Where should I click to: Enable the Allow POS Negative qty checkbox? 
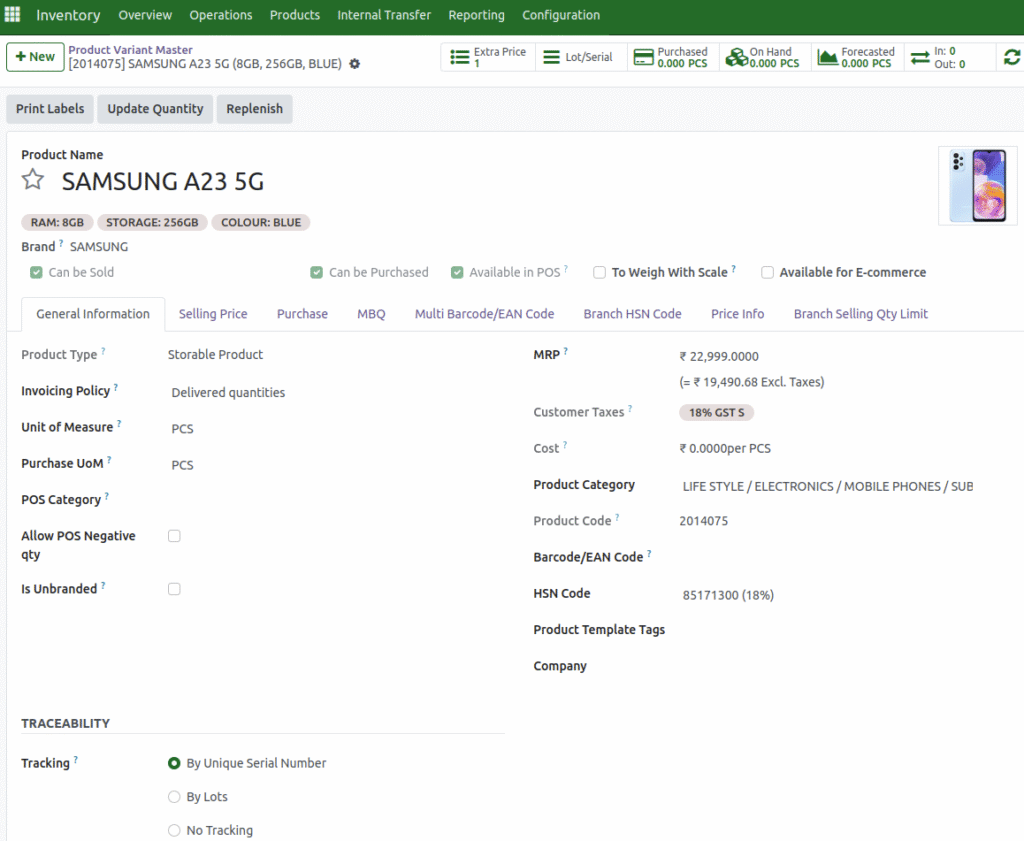(174, 536)
